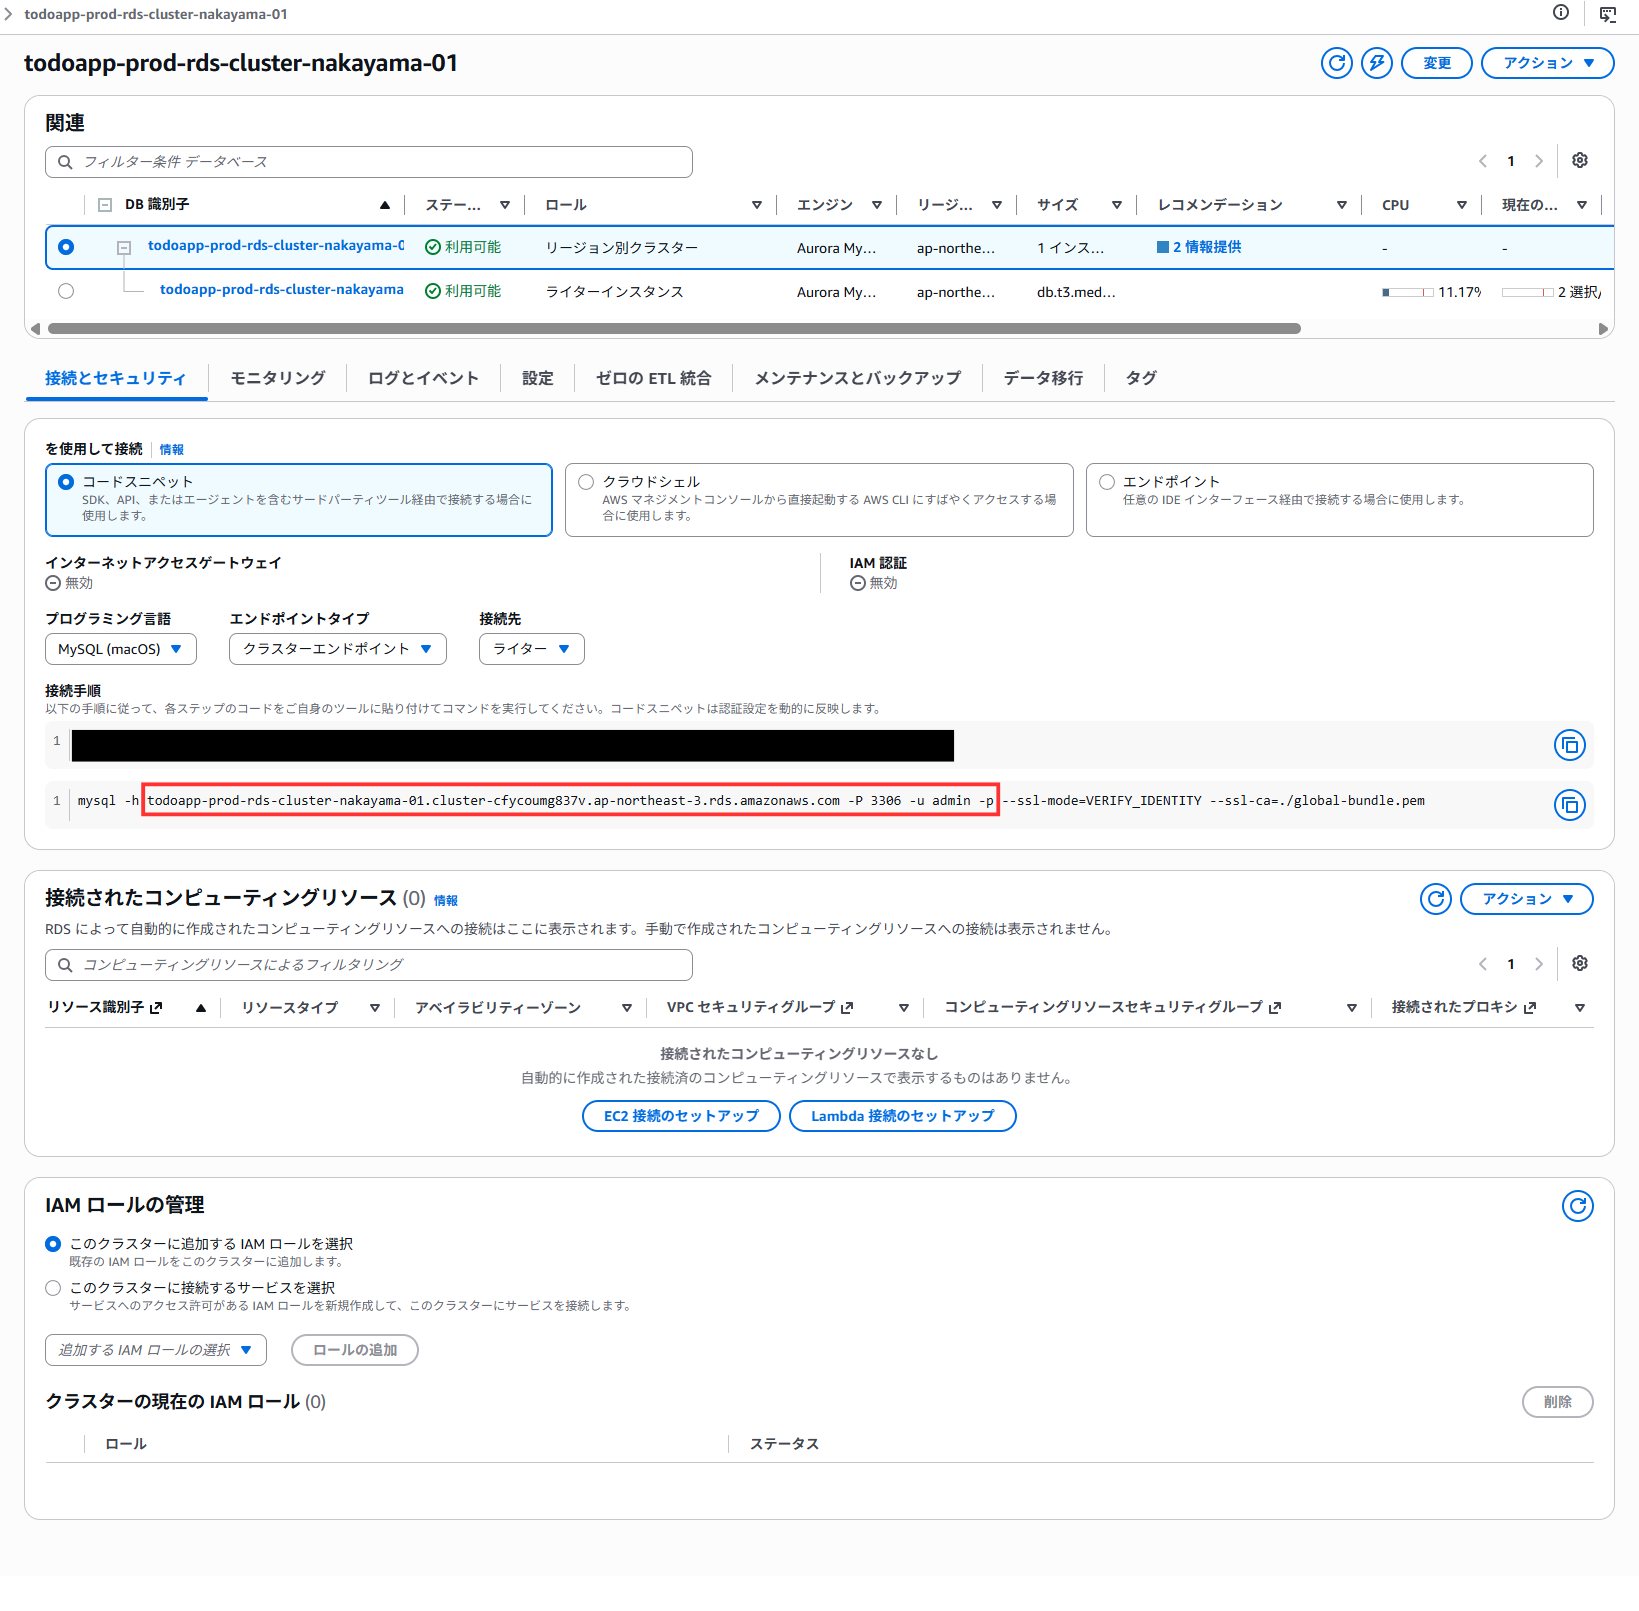Click Lambda 接続のセットアップ button
This screenshot has width=1639, height=1611.
click(903, 1116)
